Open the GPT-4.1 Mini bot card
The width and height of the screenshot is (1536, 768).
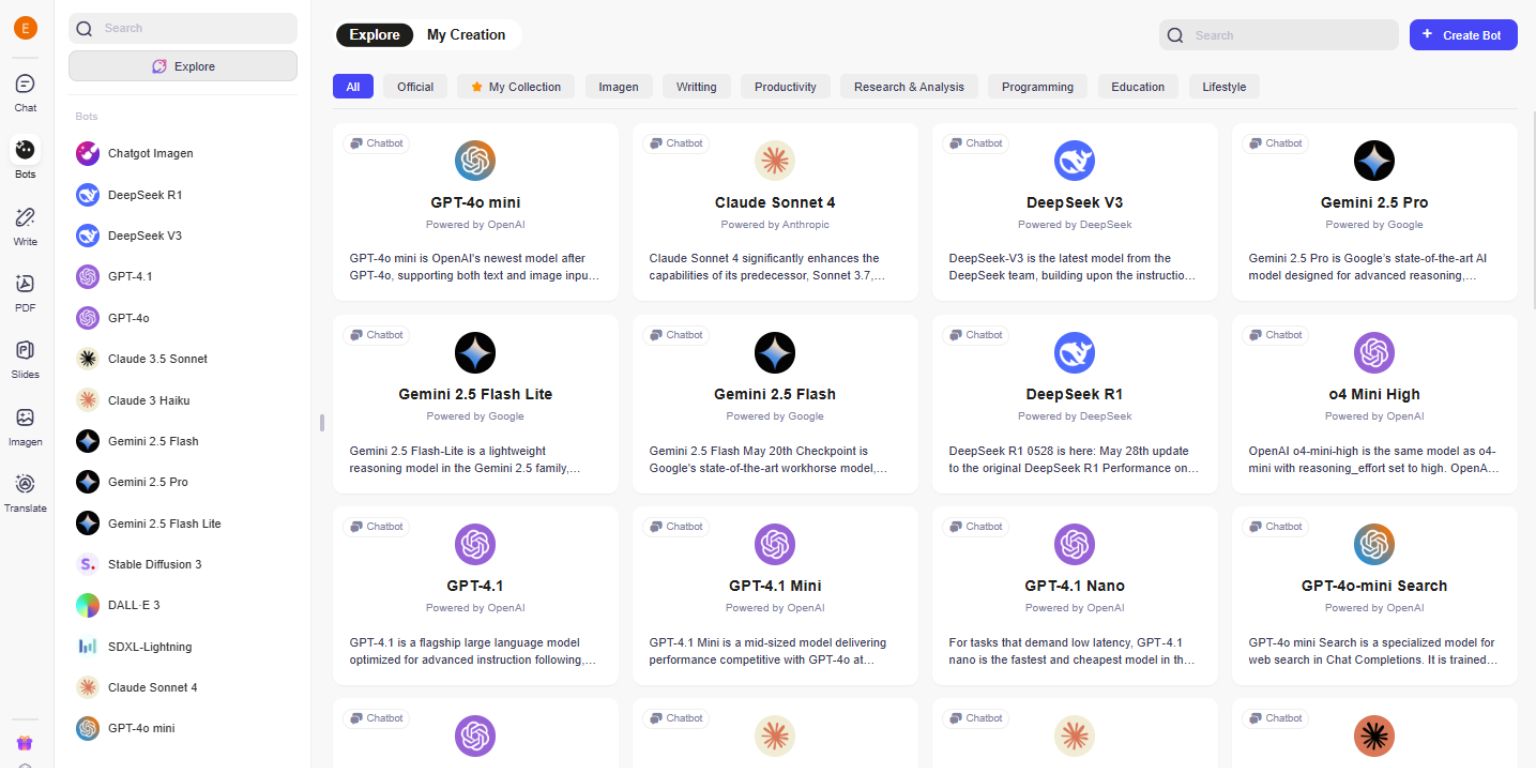[775, 595]
